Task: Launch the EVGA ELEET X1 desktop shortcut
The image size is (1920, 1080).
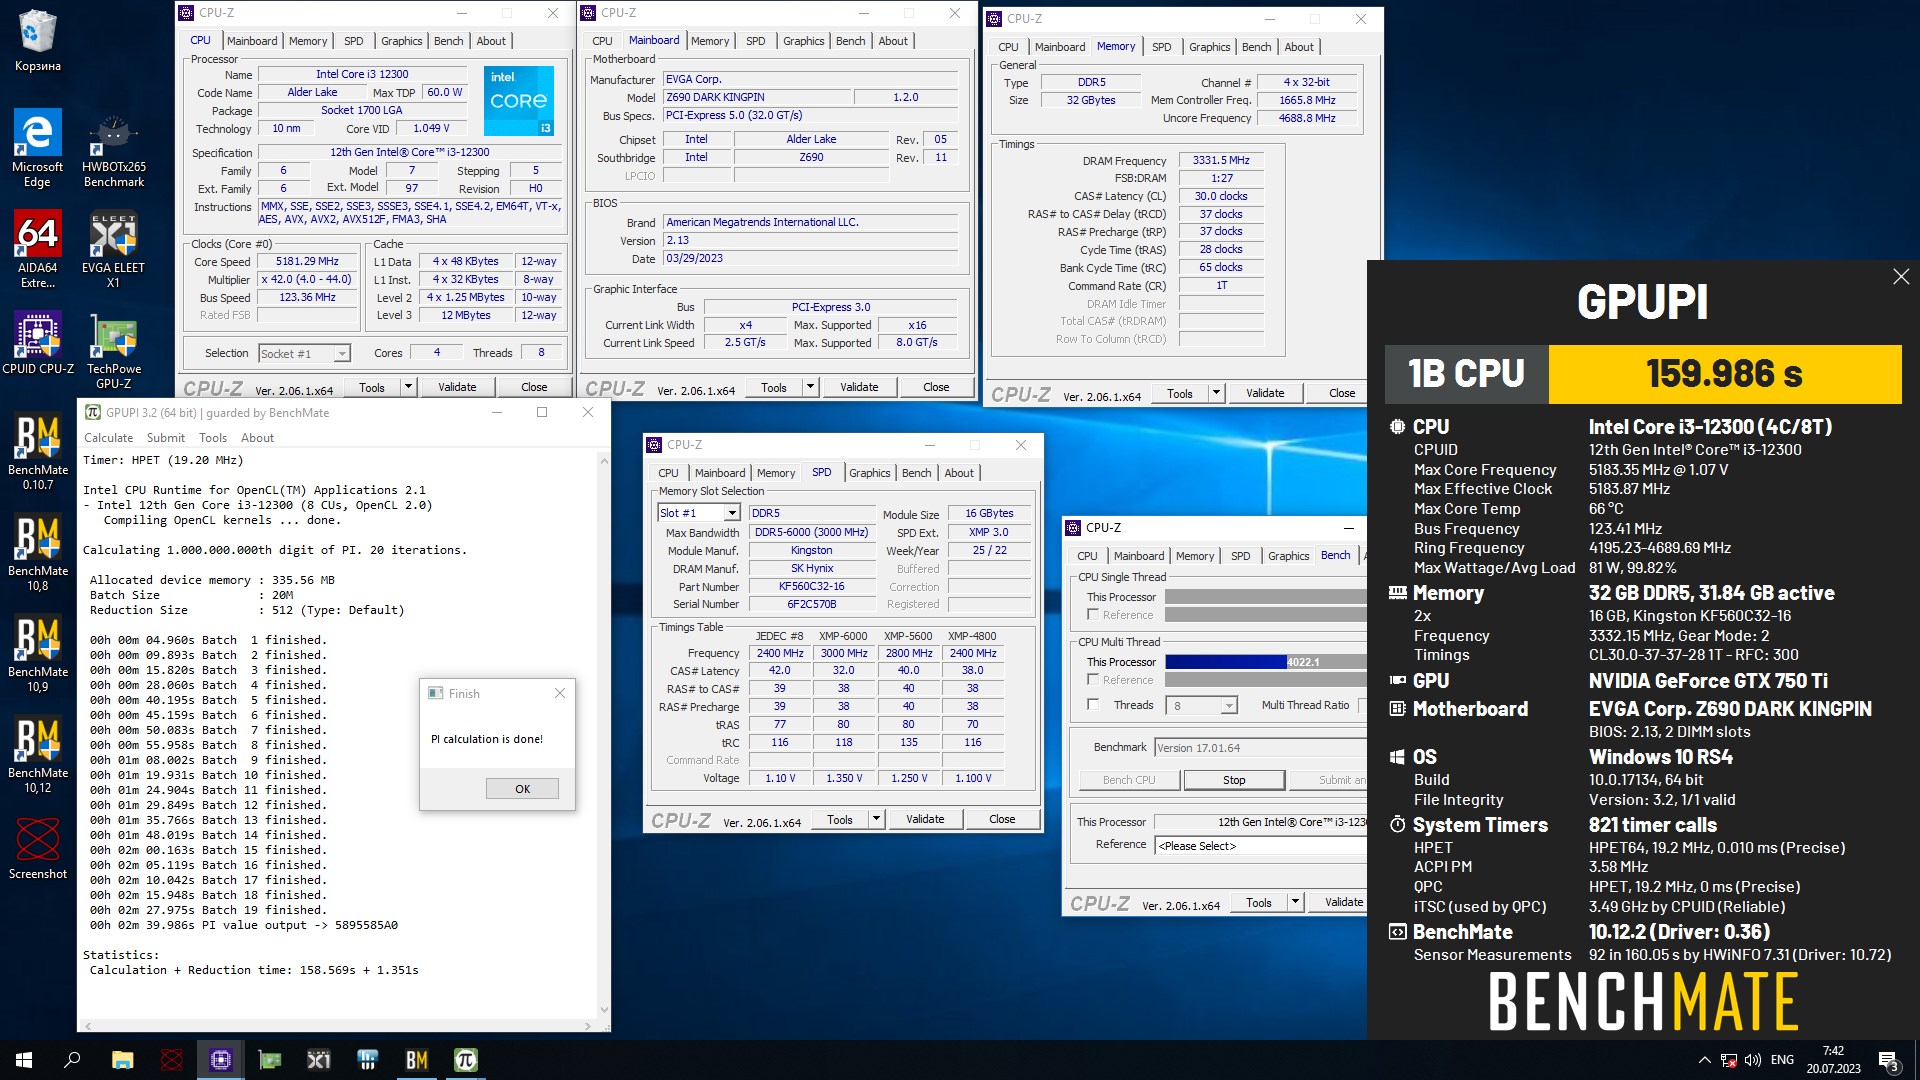Action: (113, 249)
